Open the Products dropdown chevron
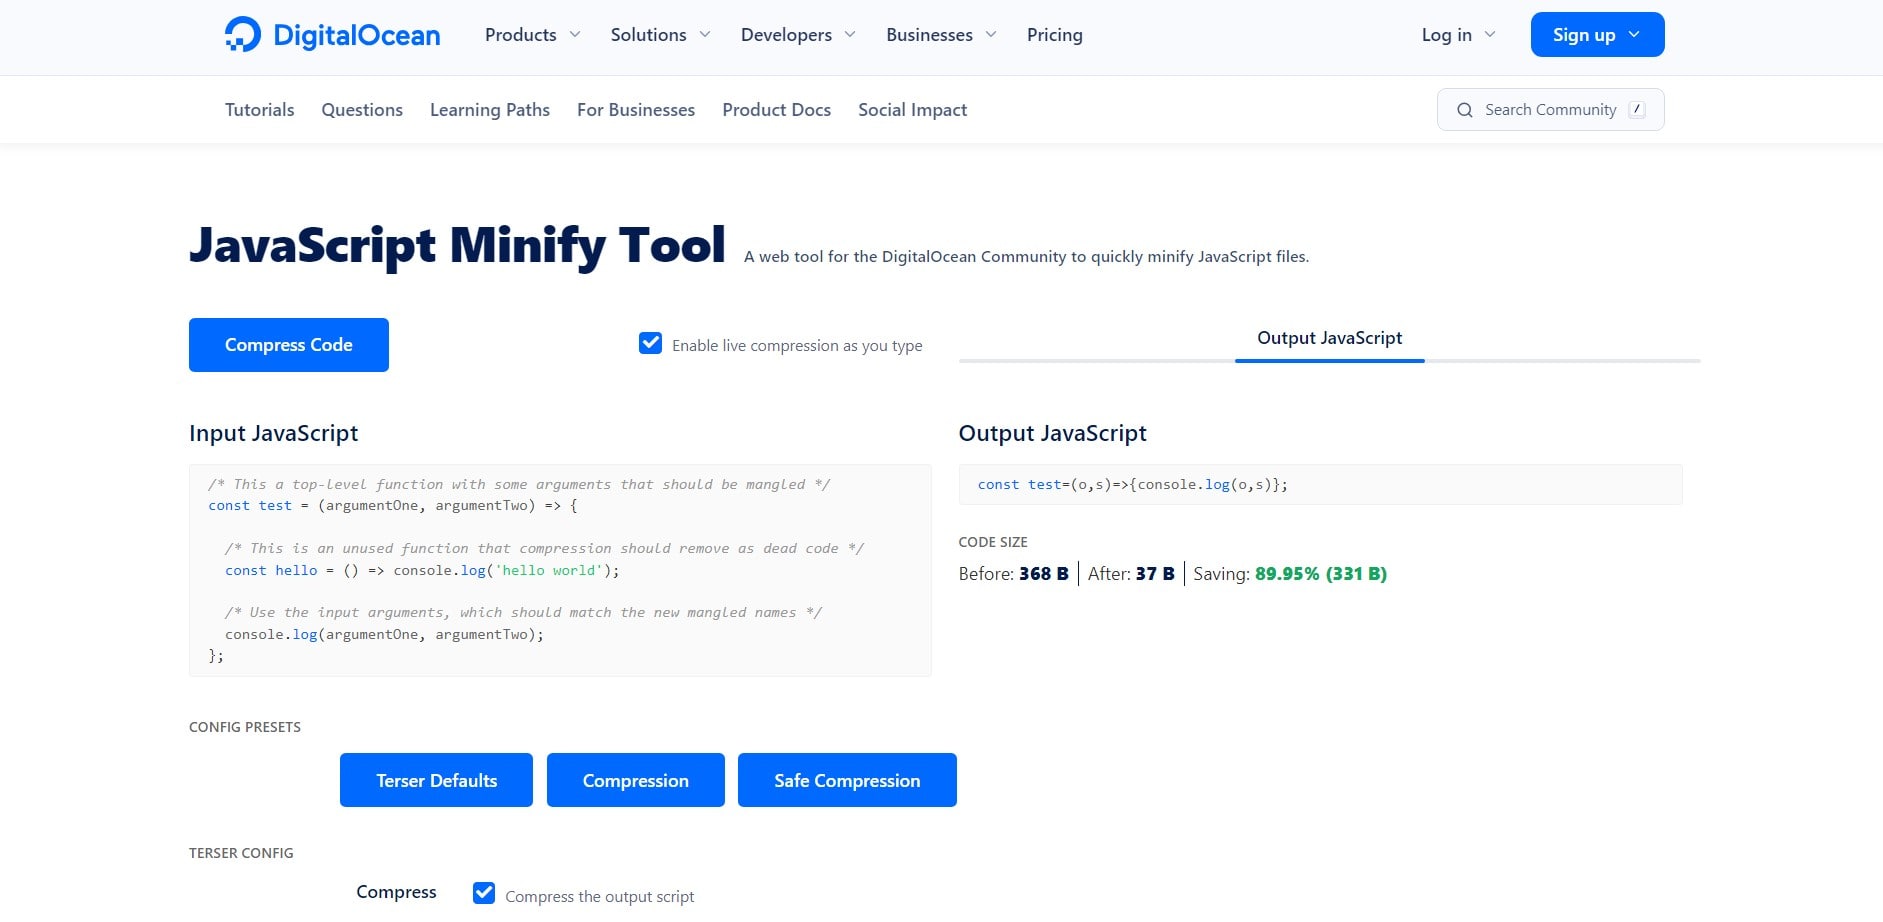 [575, 34]
